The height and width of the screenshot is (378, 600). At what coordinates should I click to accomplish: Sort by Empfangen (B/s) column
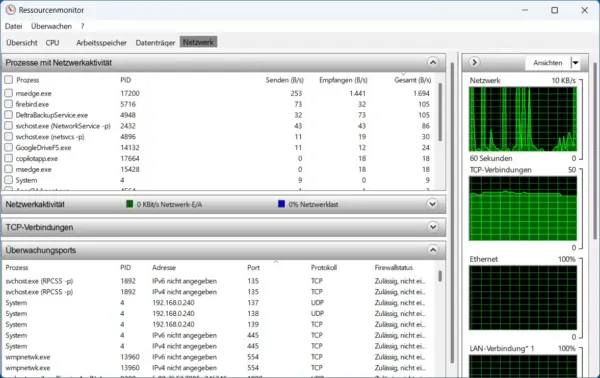click(x=343, y=80)
